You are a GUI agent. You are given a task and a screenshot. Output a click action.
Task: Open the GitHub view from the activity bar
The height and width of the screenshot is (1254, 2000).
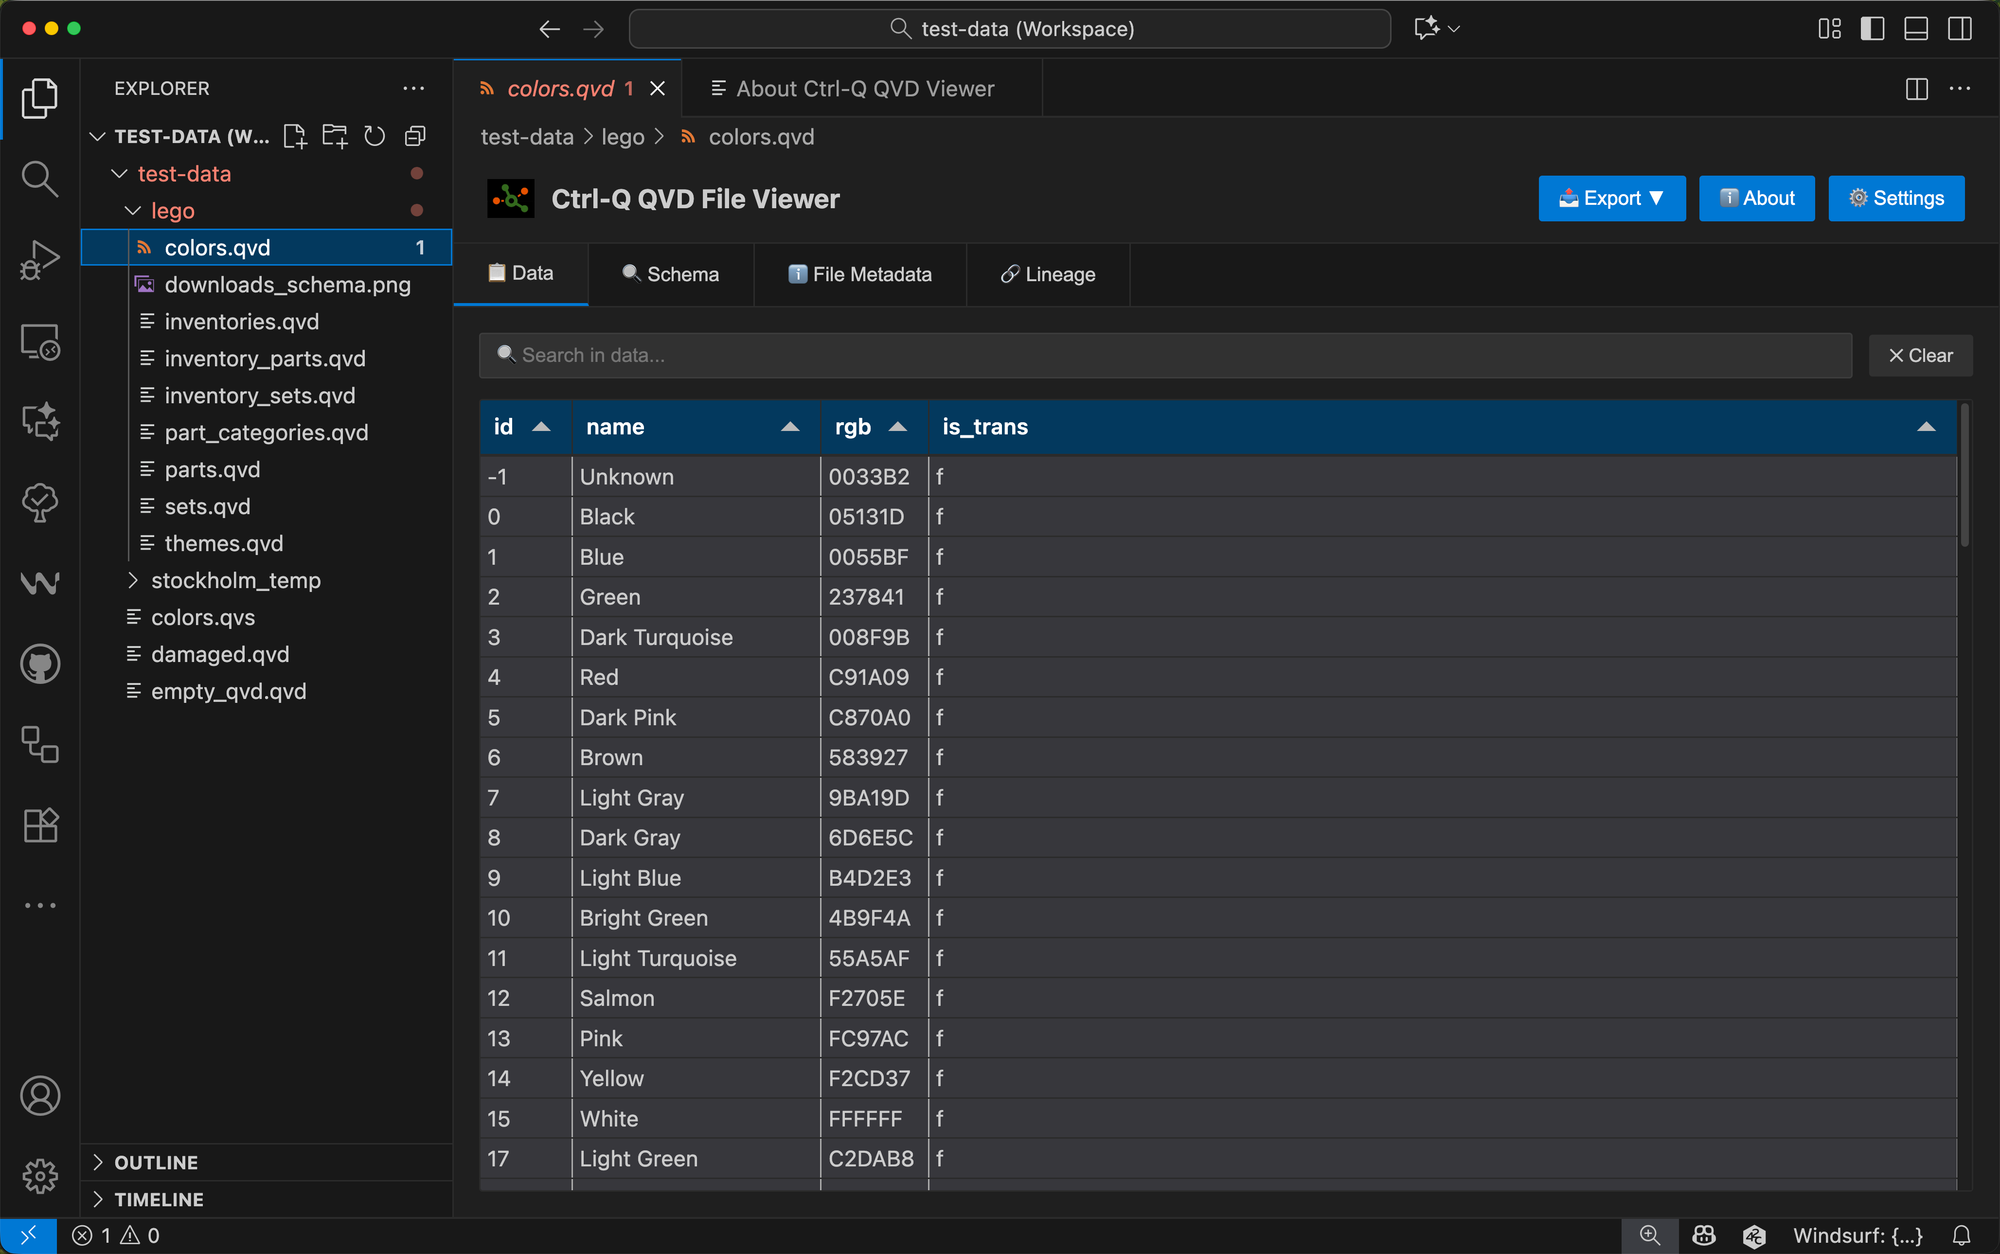coord(40,663)
